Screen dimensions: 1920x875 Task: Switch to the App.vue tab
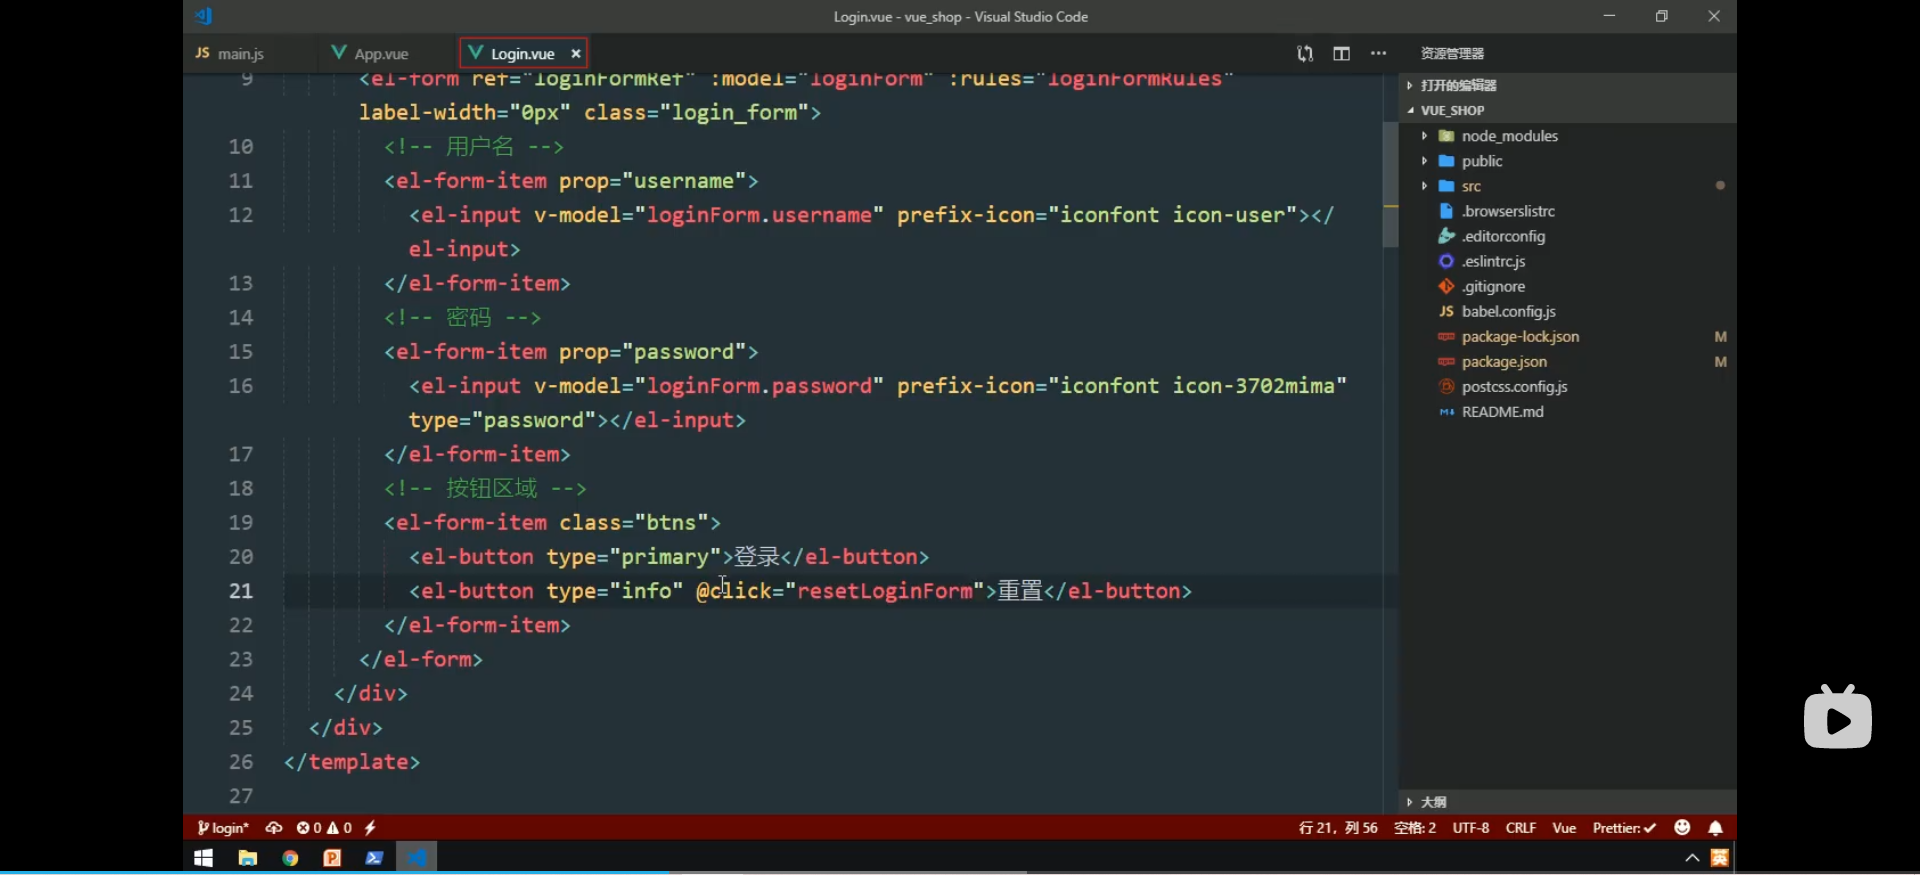[370, 54]
